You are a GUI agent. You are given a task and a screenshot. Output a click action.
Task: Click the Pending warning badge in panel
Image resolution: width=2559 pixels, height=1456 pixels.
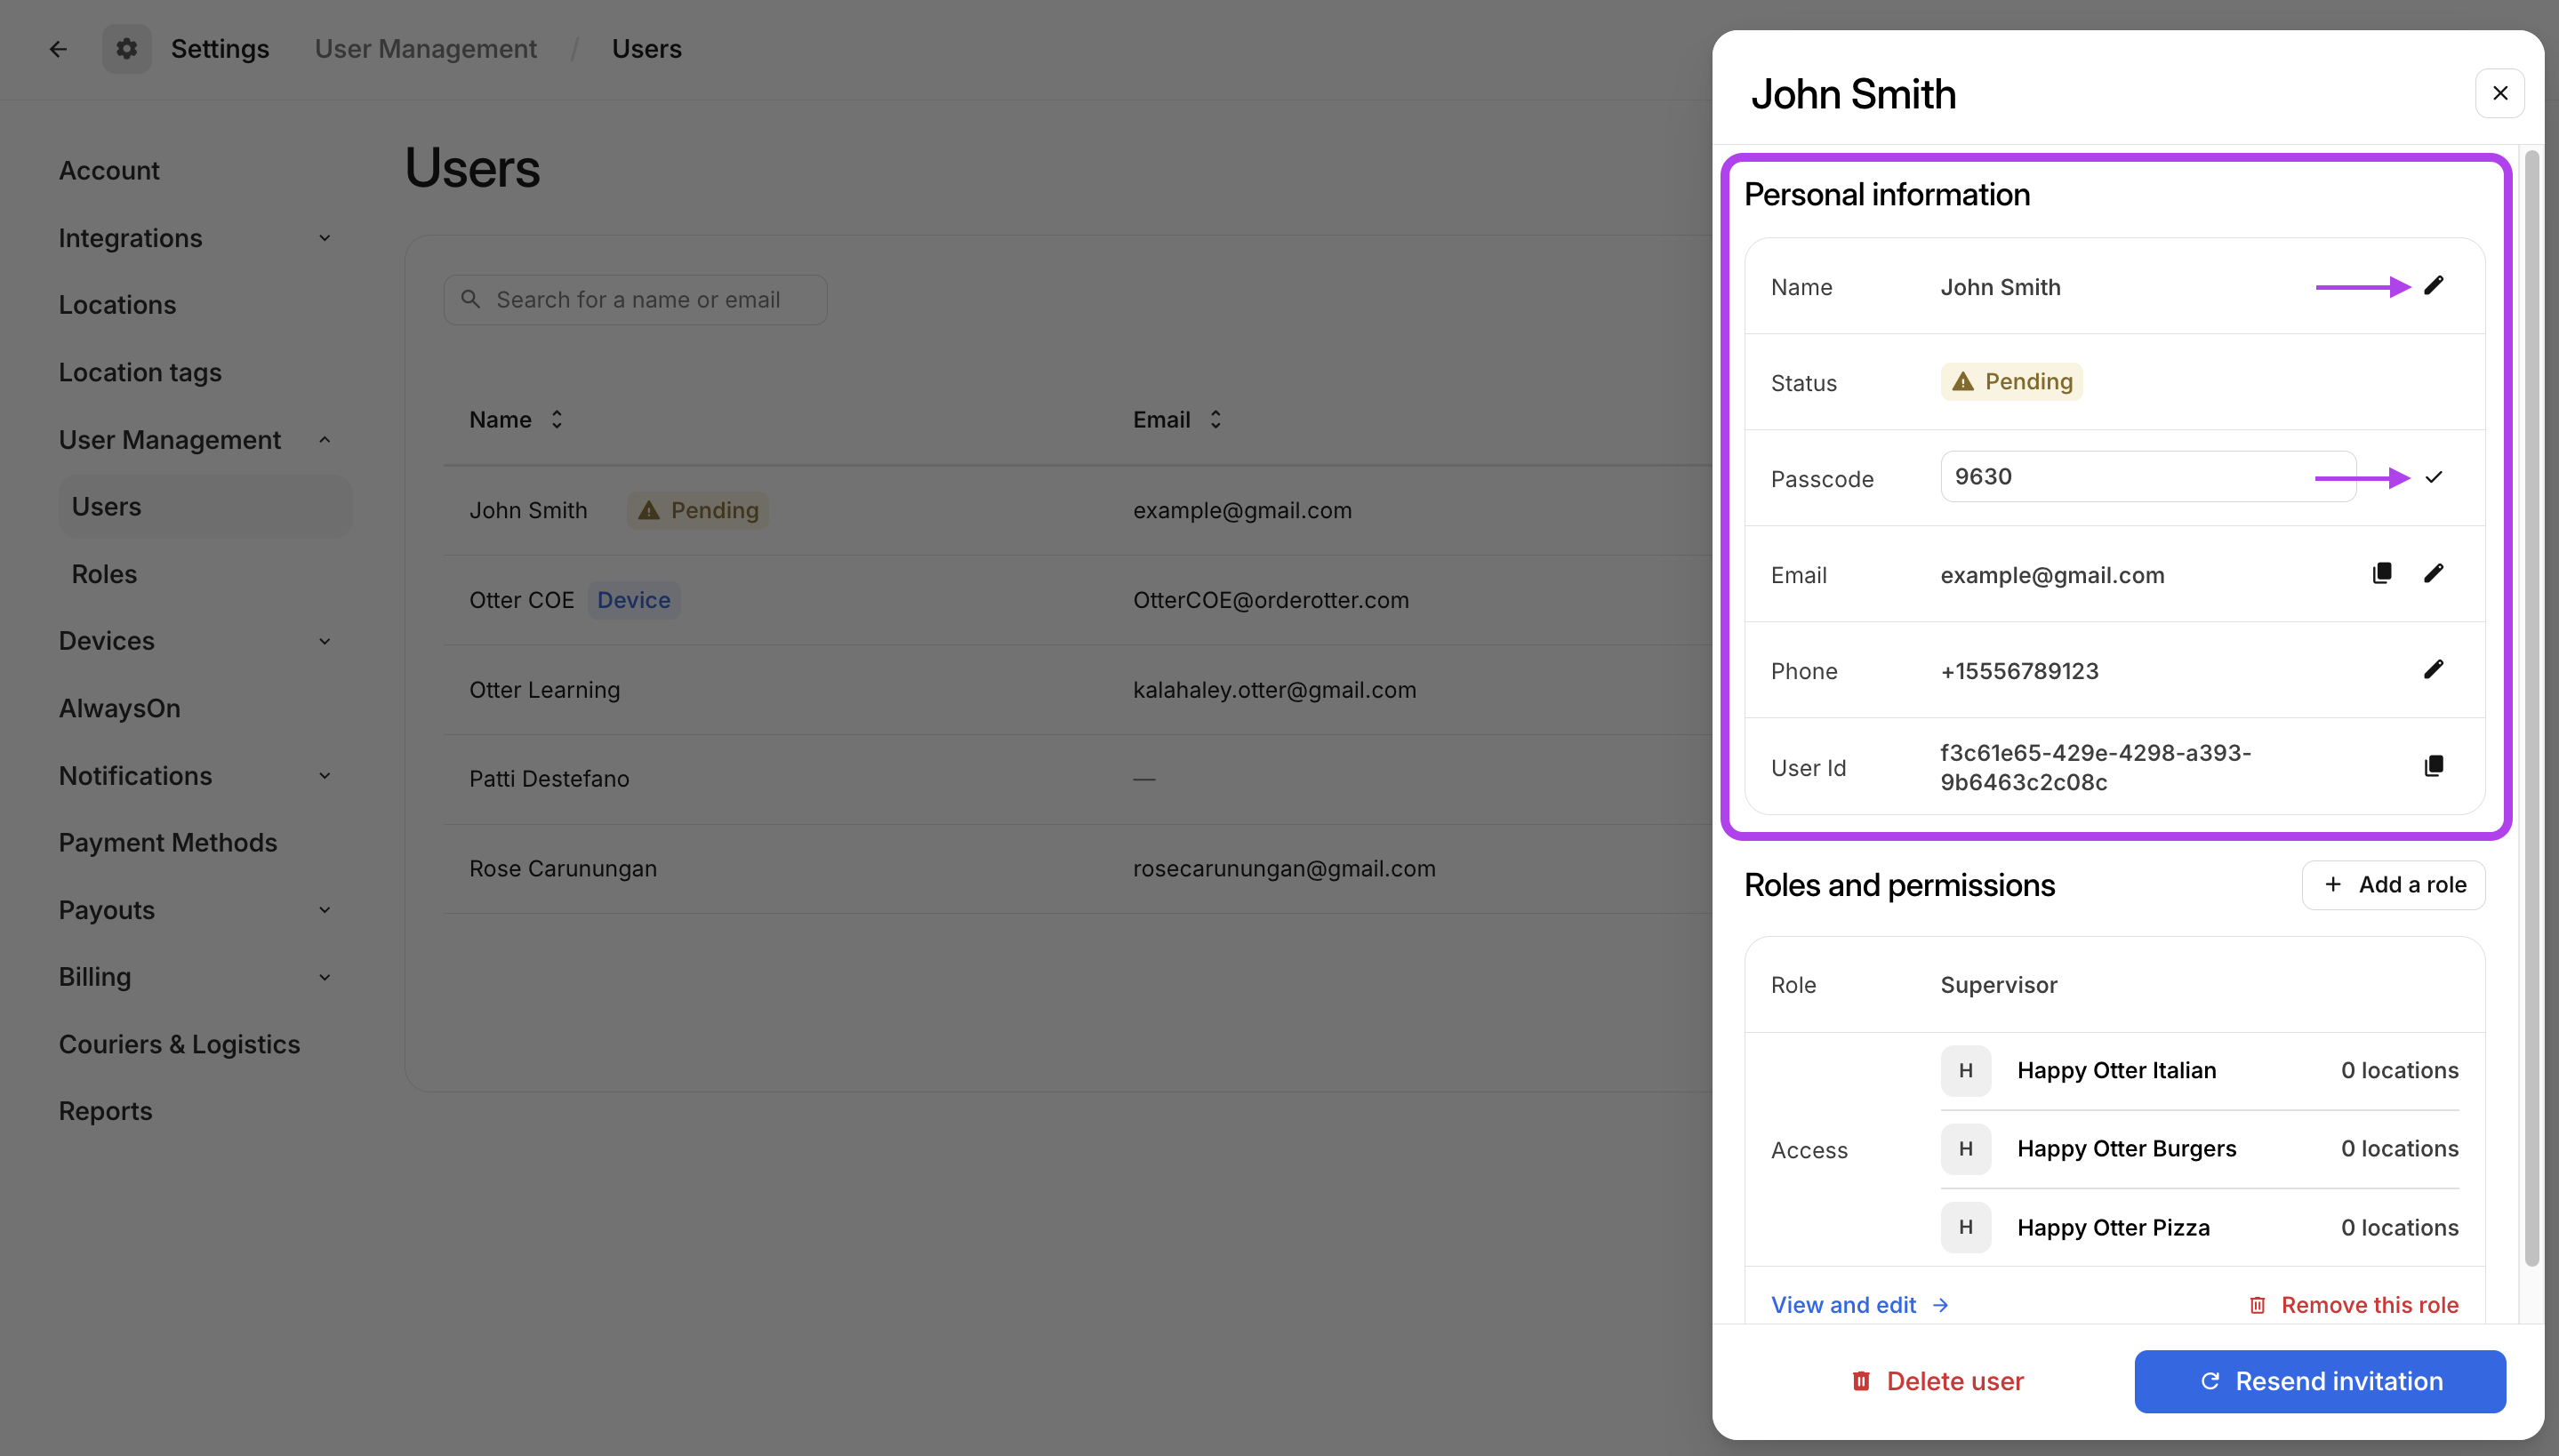pyautogui.click(x=2011, y=381)
